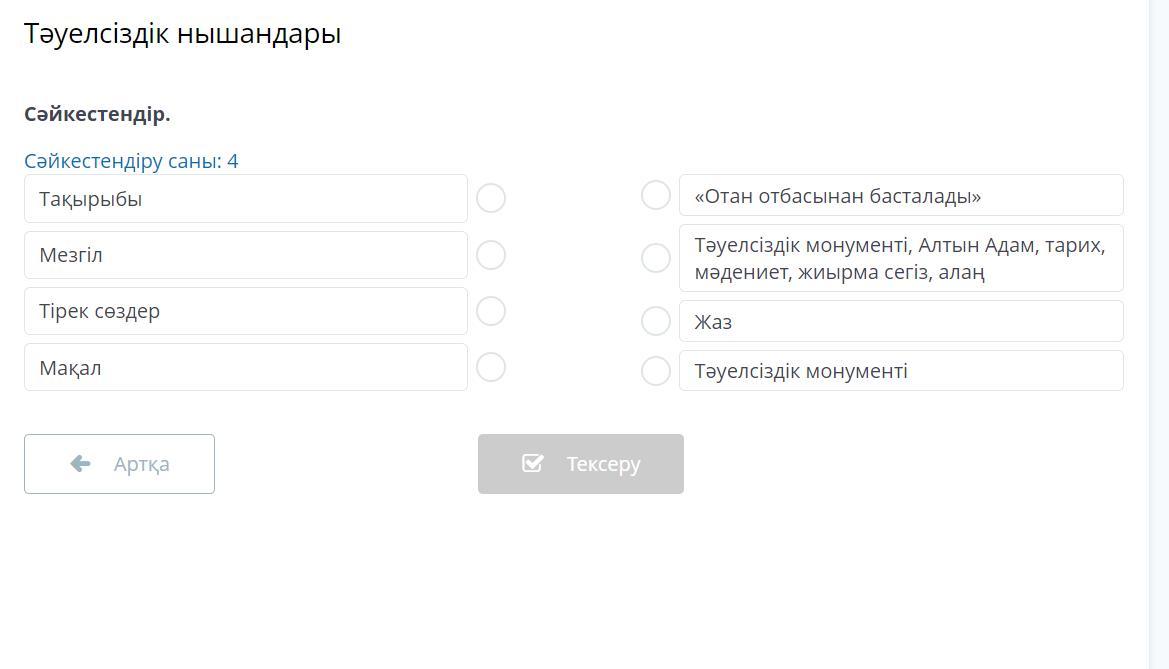Select circle beside «Отан отбасынан басталады»

[x=655, y=195]
